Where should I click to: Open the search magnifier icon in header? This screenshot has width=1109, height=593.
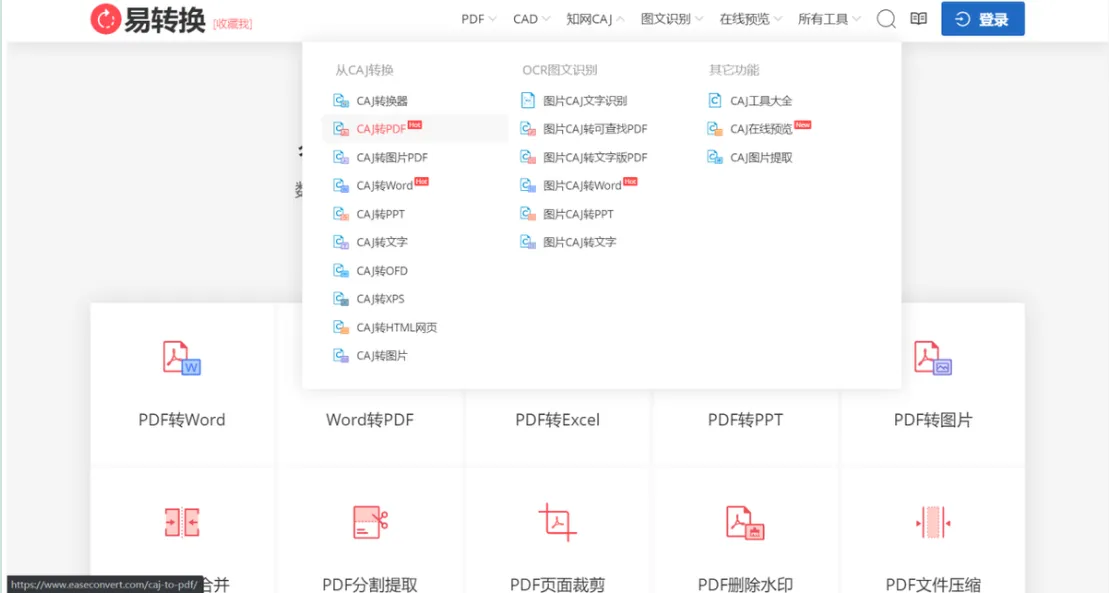coord(886,19)
